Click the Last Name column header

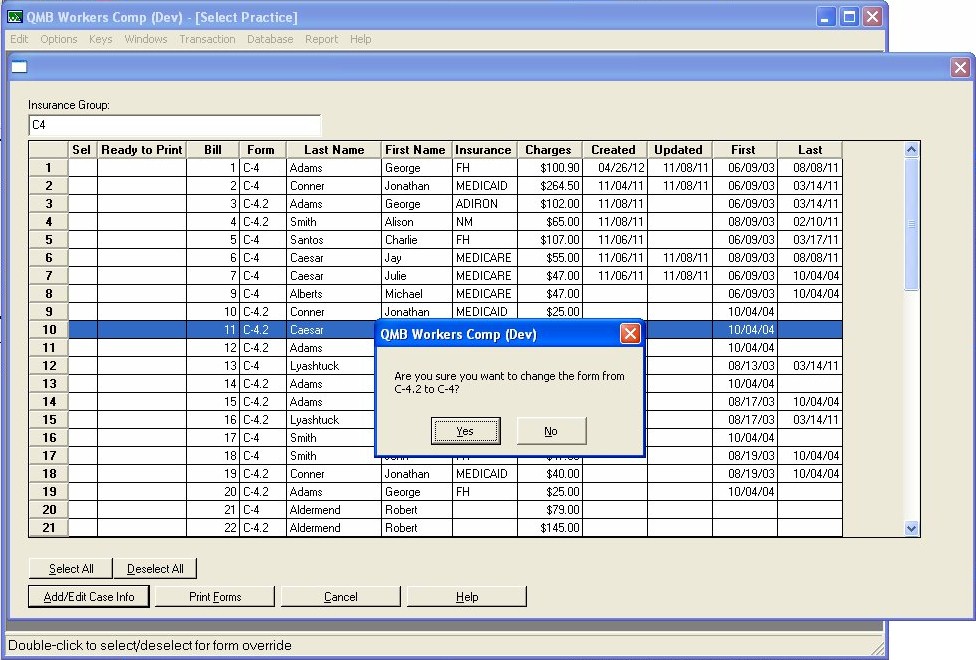pos(334,149)
